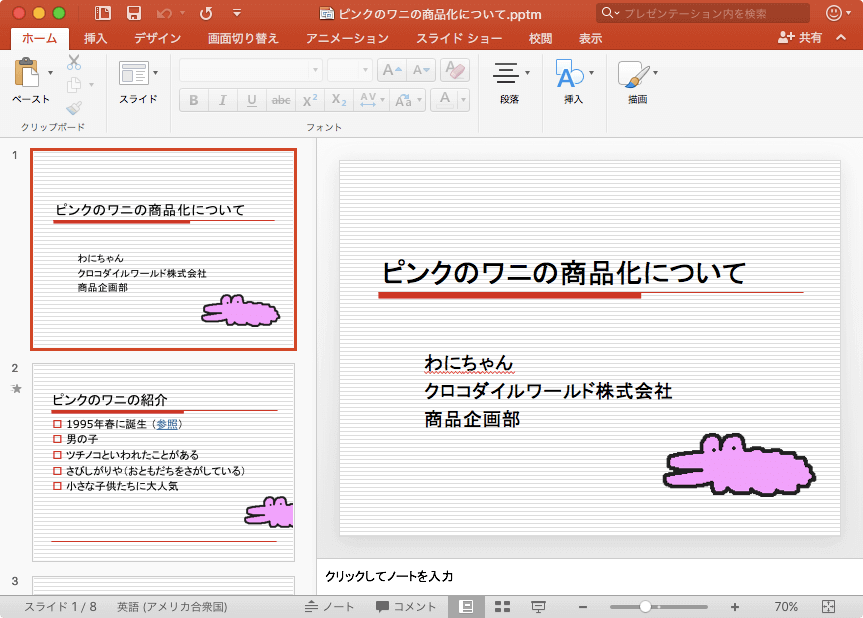Start slideshow from status bar icon
The height and width of the screenshot is (618, 863).
click(x=538, y=607)
